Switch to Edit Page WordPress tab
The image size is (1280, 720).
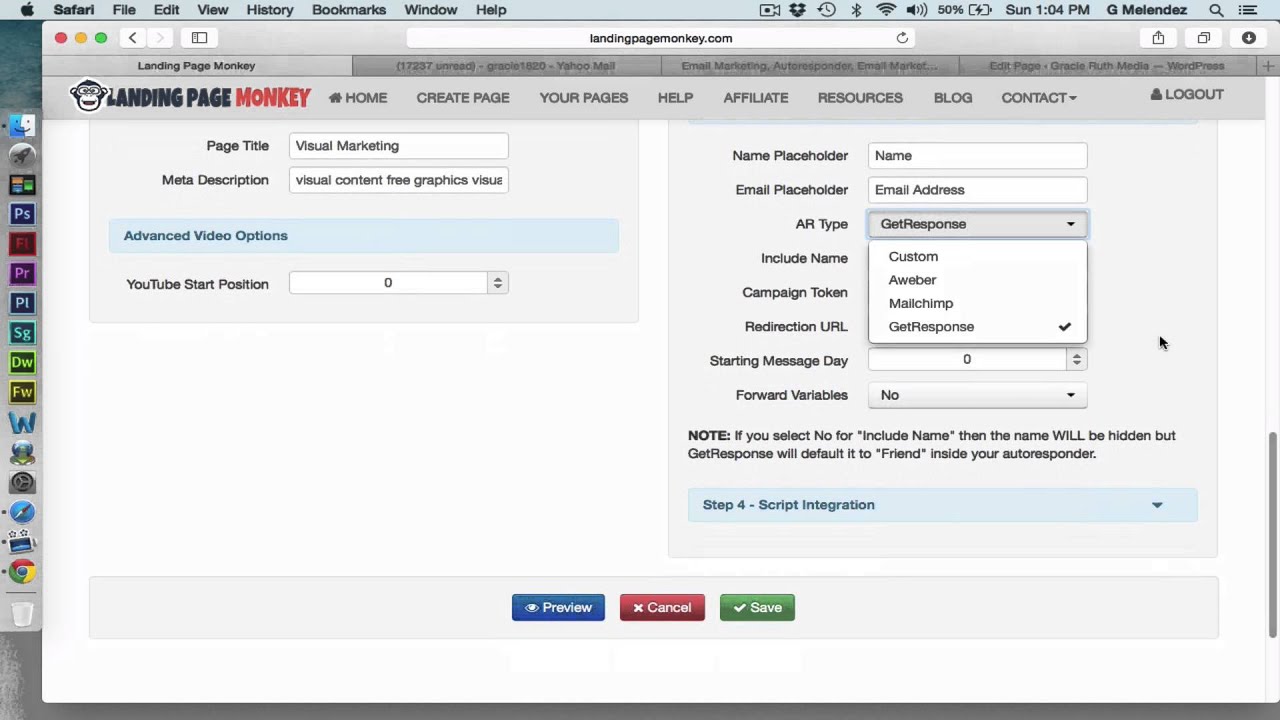tap(1106, 66)
